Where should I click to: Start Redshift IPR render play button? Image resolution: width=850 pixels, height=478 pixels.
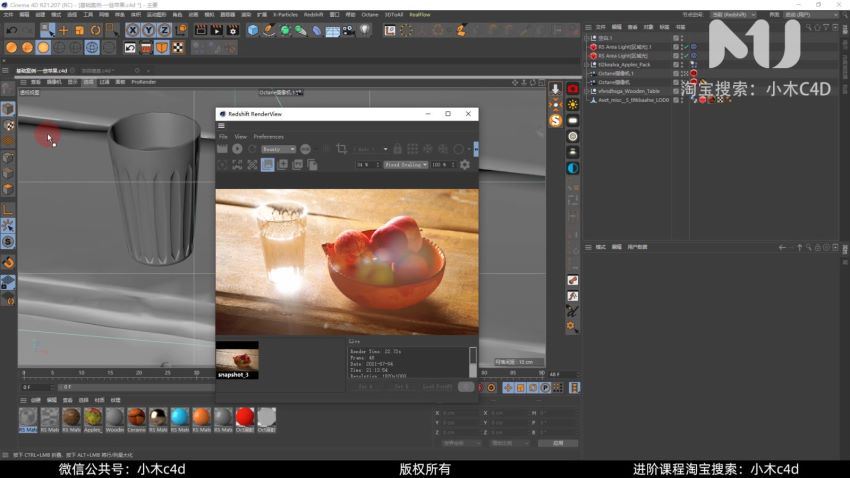(237, 149)
